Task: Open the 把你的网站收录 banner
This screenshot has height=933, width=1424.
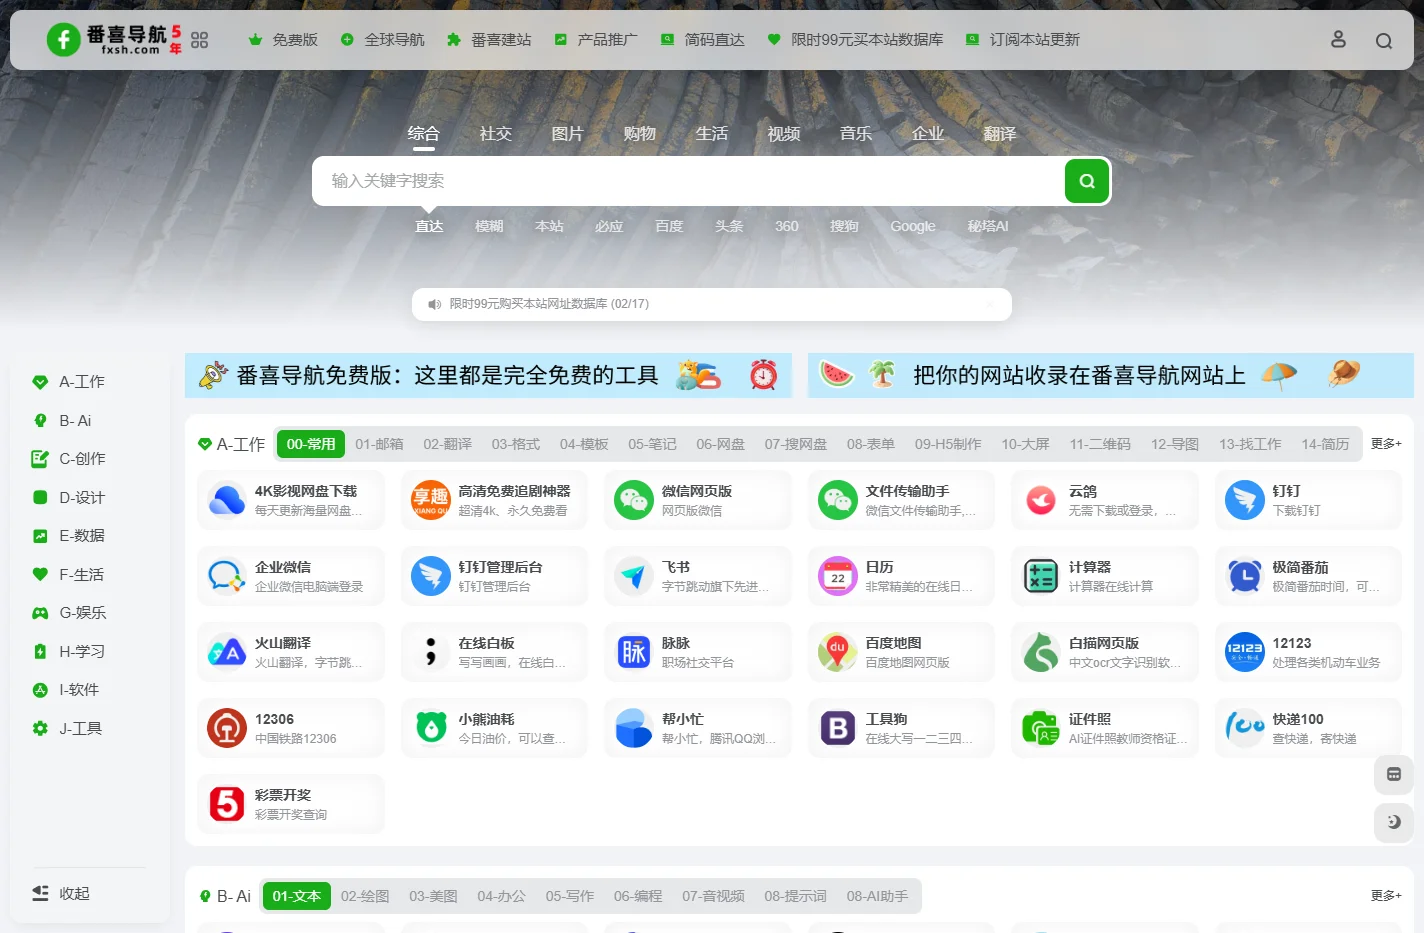Action: pos(1110,376)
